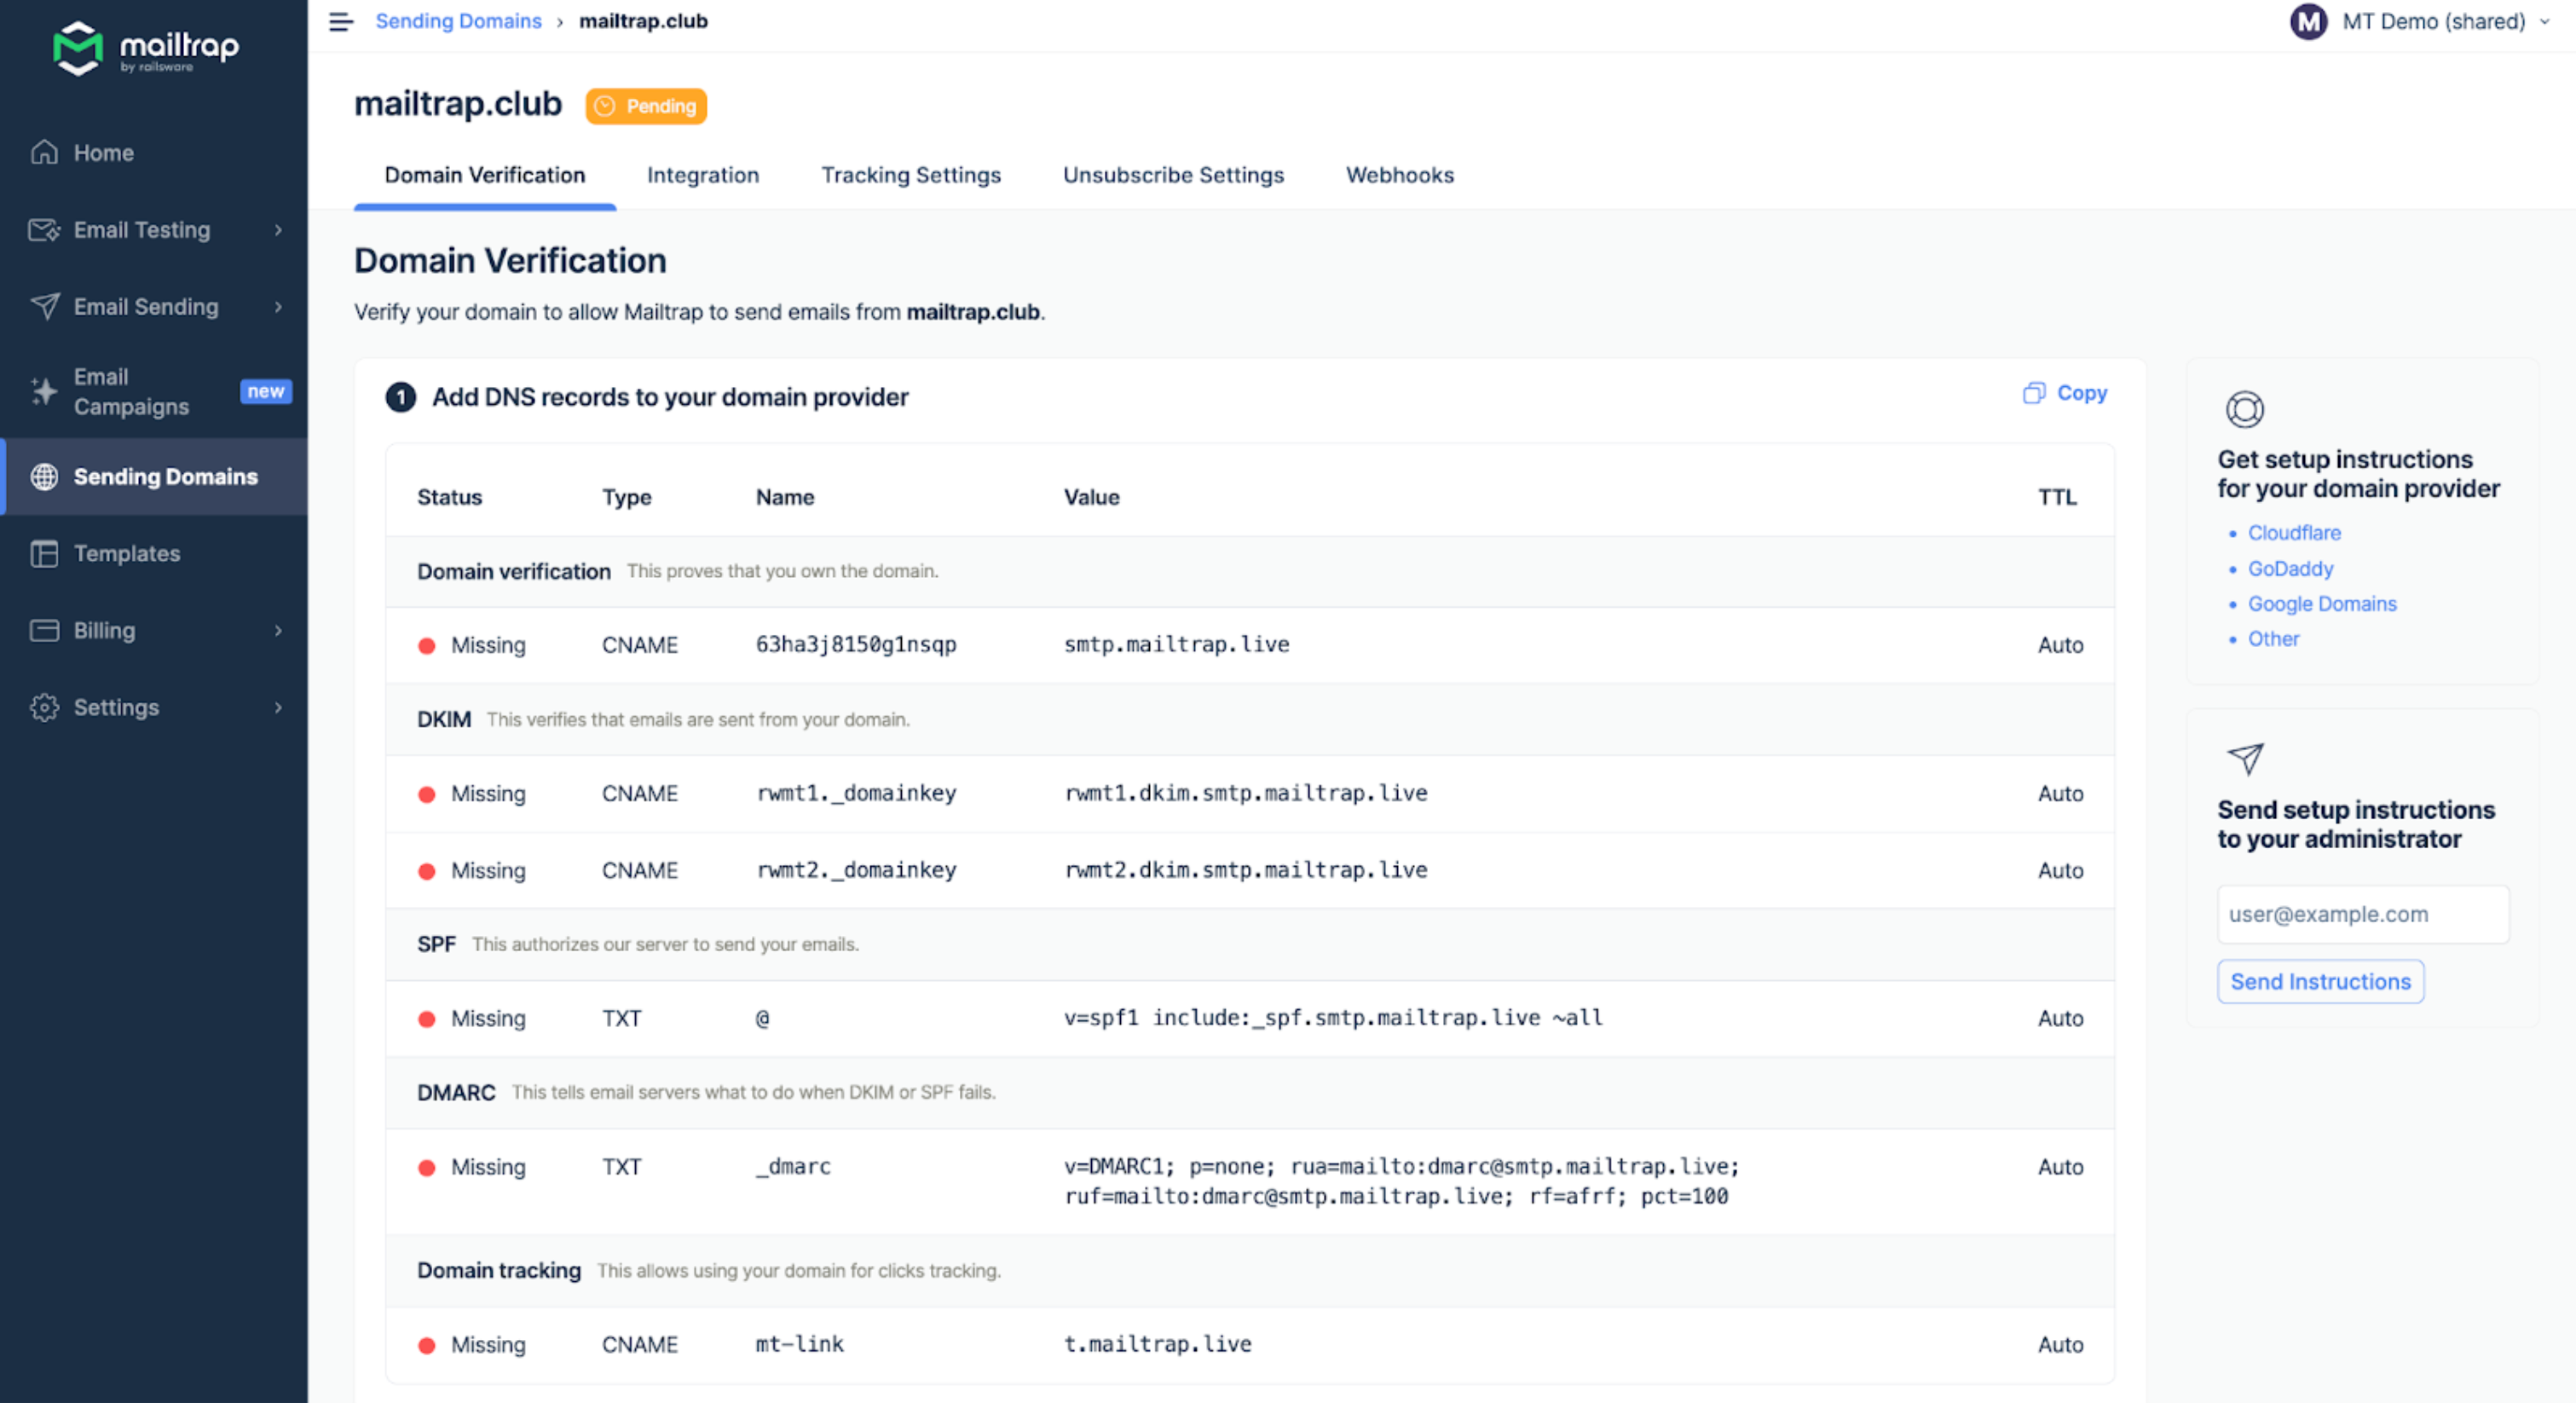This screenshot has height=1403, width=2576.
Task: Click the hamburger menu icon in the header
Action: pyautogui.click(x=341, y=21)
